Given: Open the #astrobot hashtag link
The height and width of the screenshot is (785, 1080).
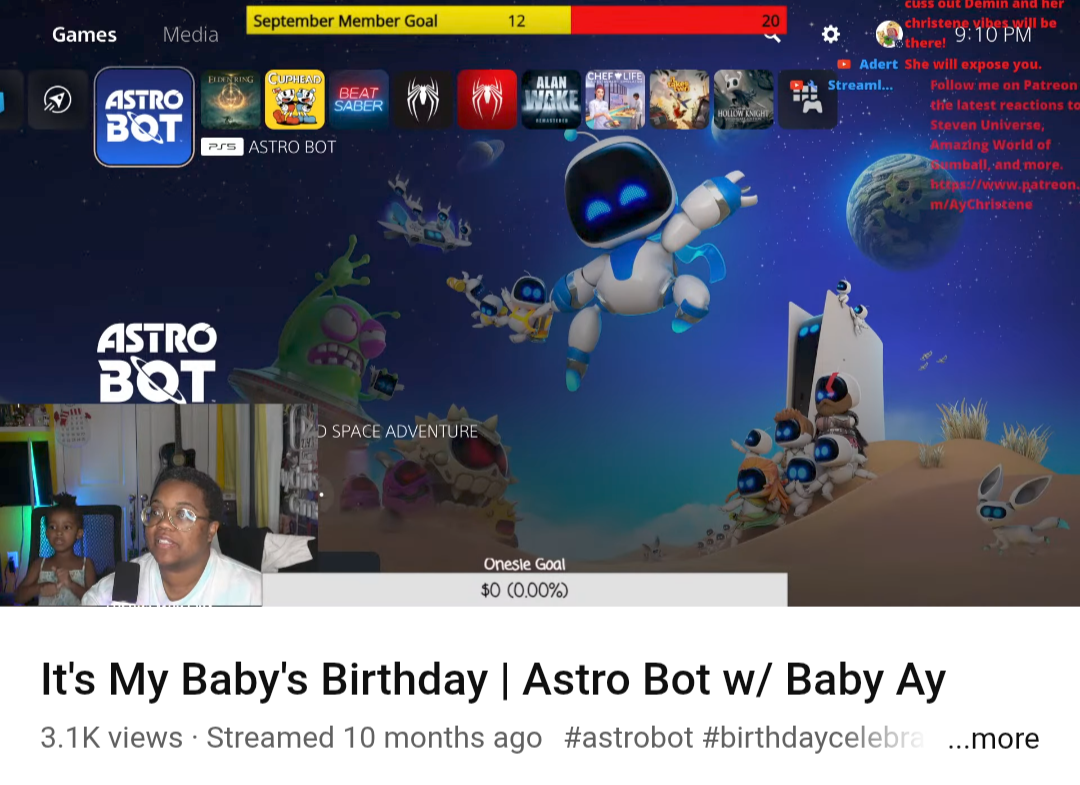Looking at the screenshot, I should [x=628, y=737].
